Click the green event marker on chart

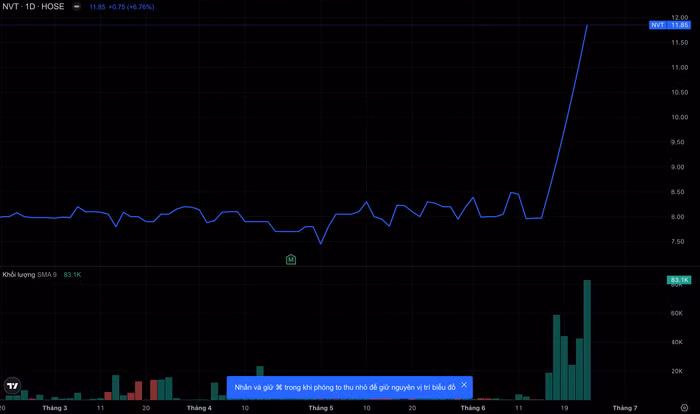(291, 259)
